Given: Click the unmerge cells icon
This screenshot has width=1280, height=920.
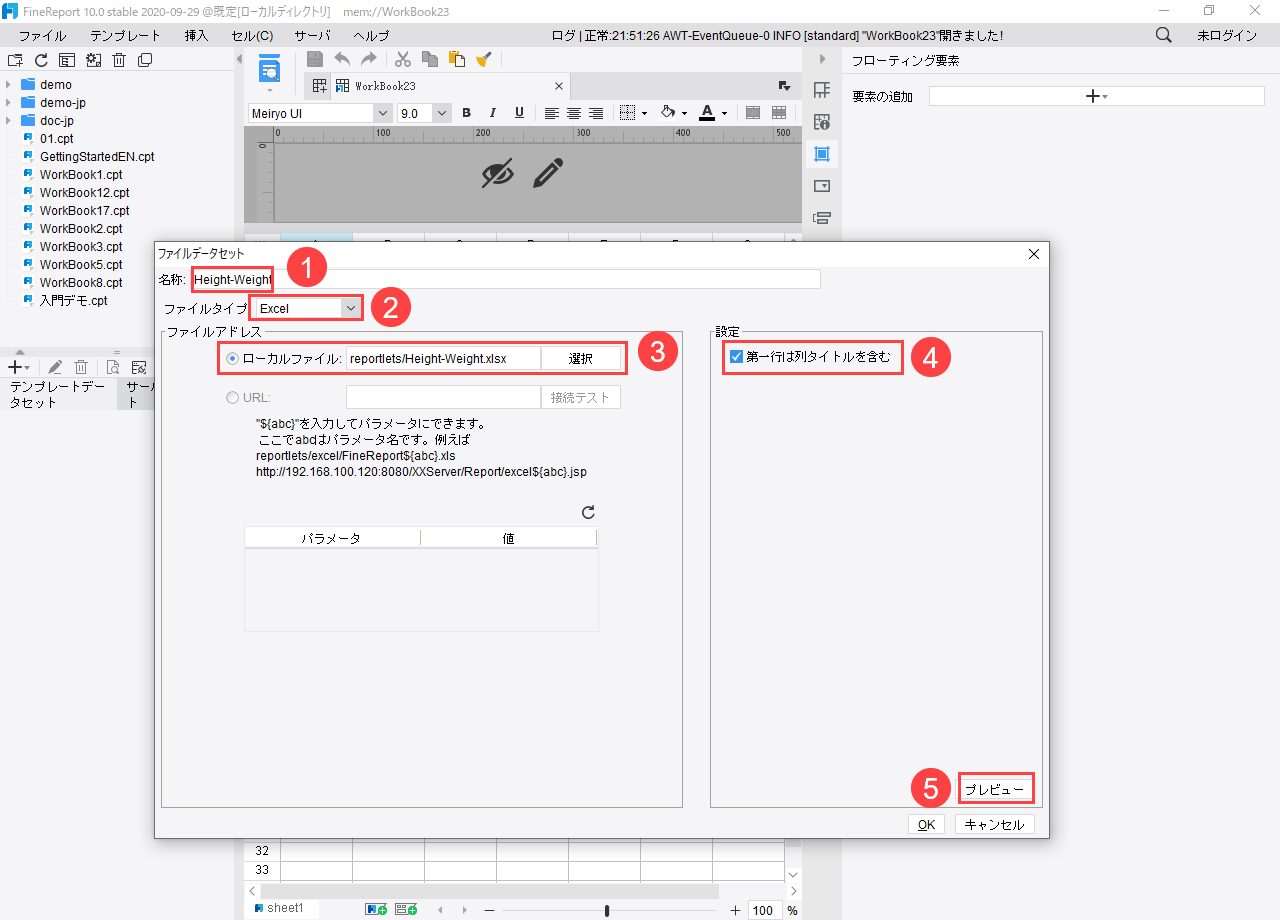Looking at the screenshot, I should pyautogui.click(x=778, y=113).
